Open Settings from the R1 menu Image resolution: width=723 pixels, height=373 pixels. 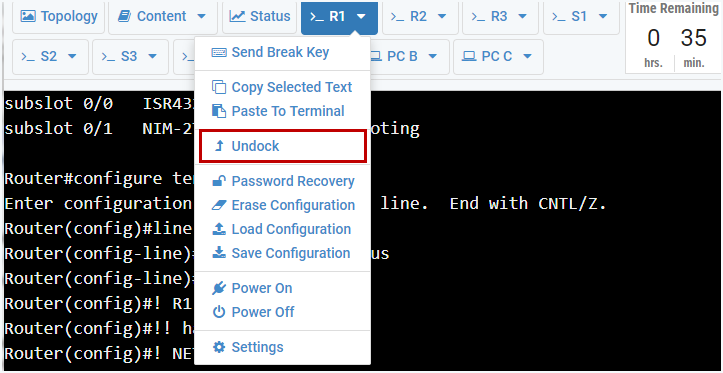tap(283, 347)
